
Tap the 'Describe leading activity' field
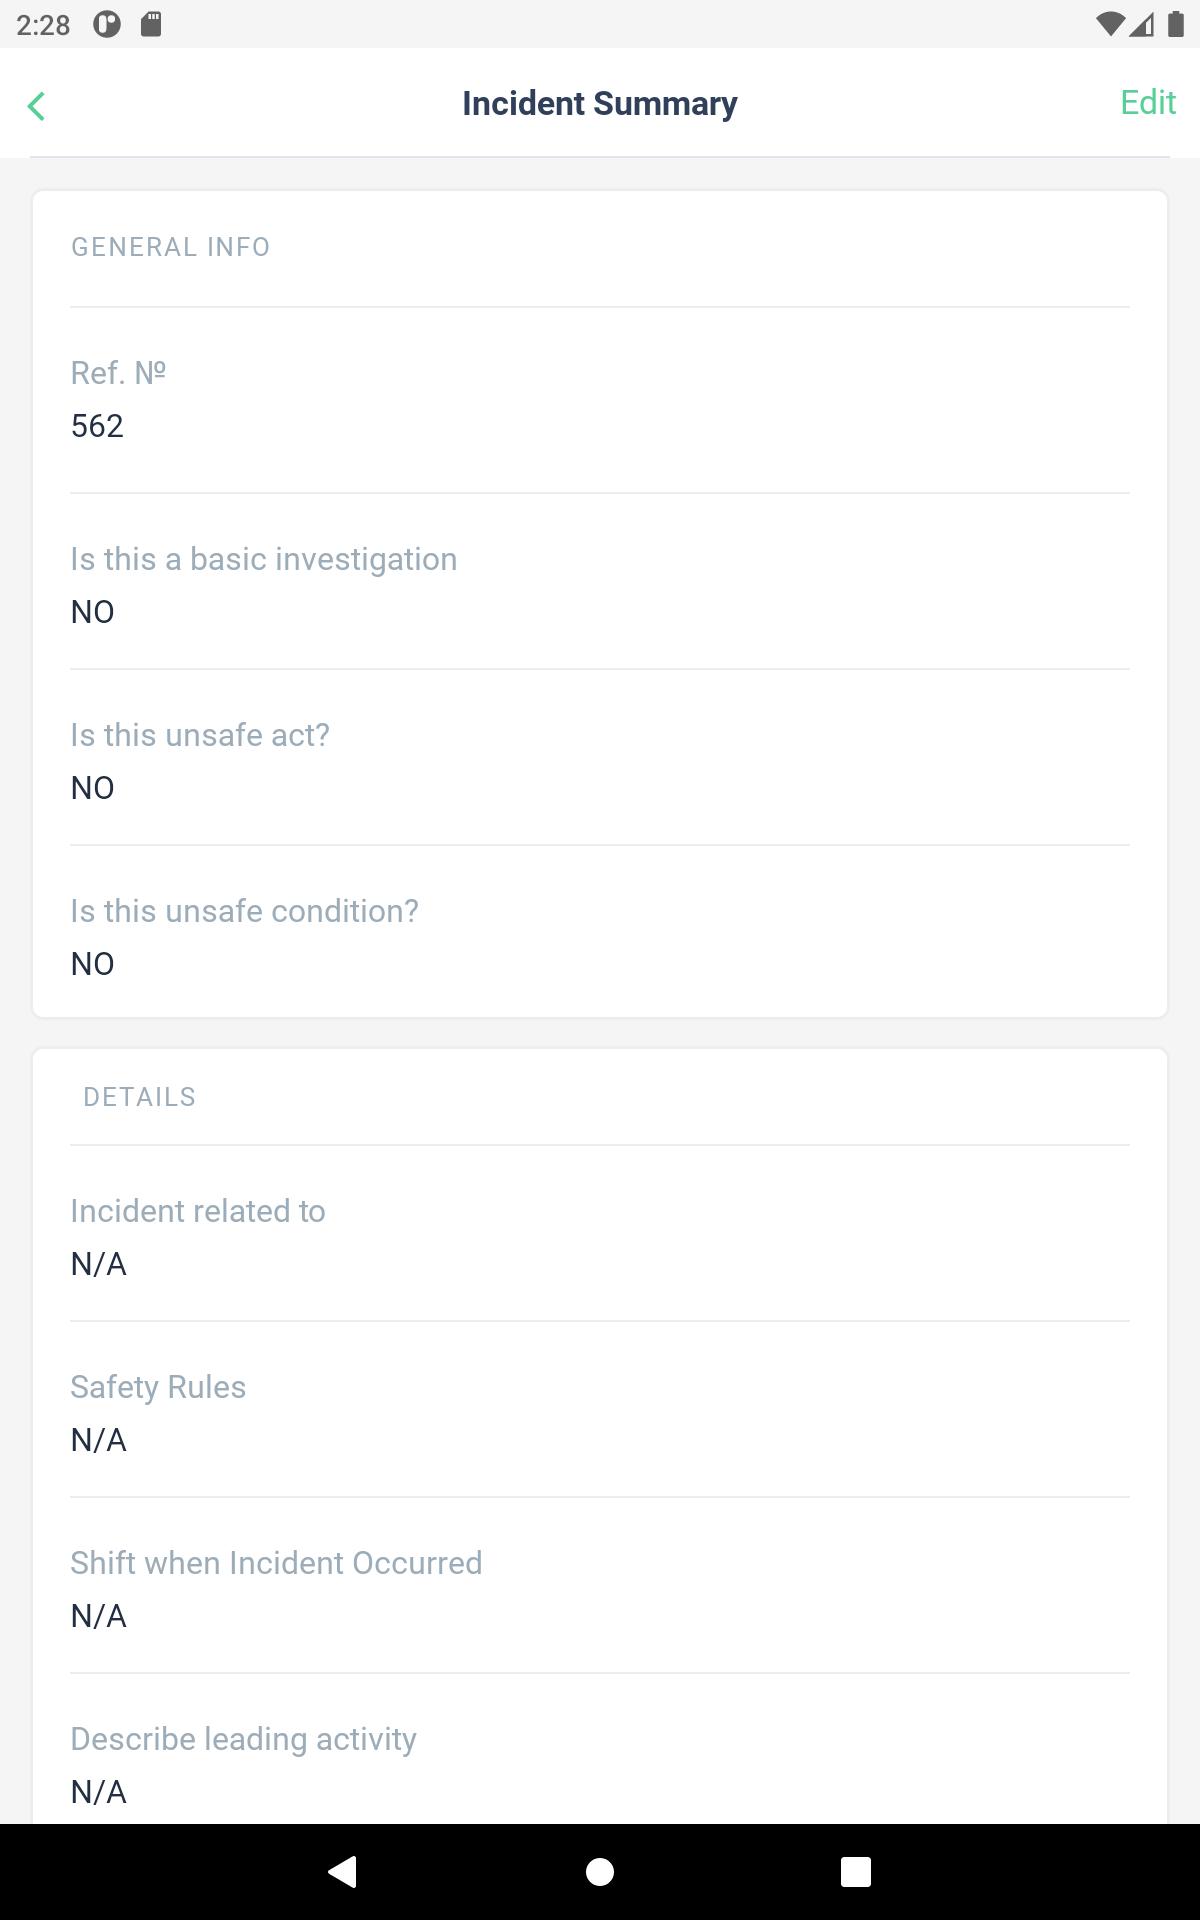coord(600,1764)
